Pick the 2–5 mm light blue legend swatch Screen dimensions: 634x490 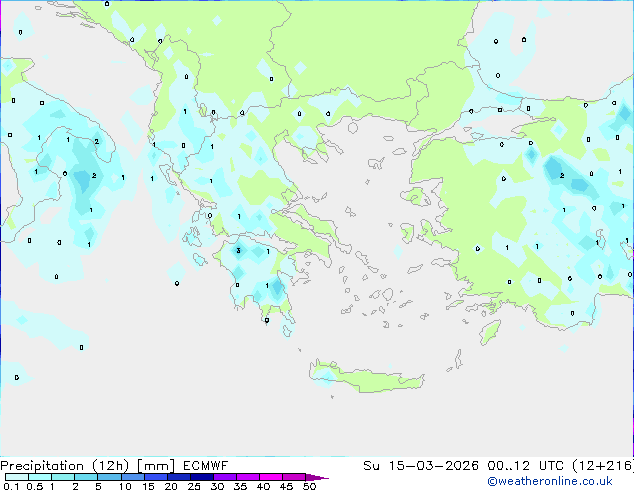(x=87, y=477)
